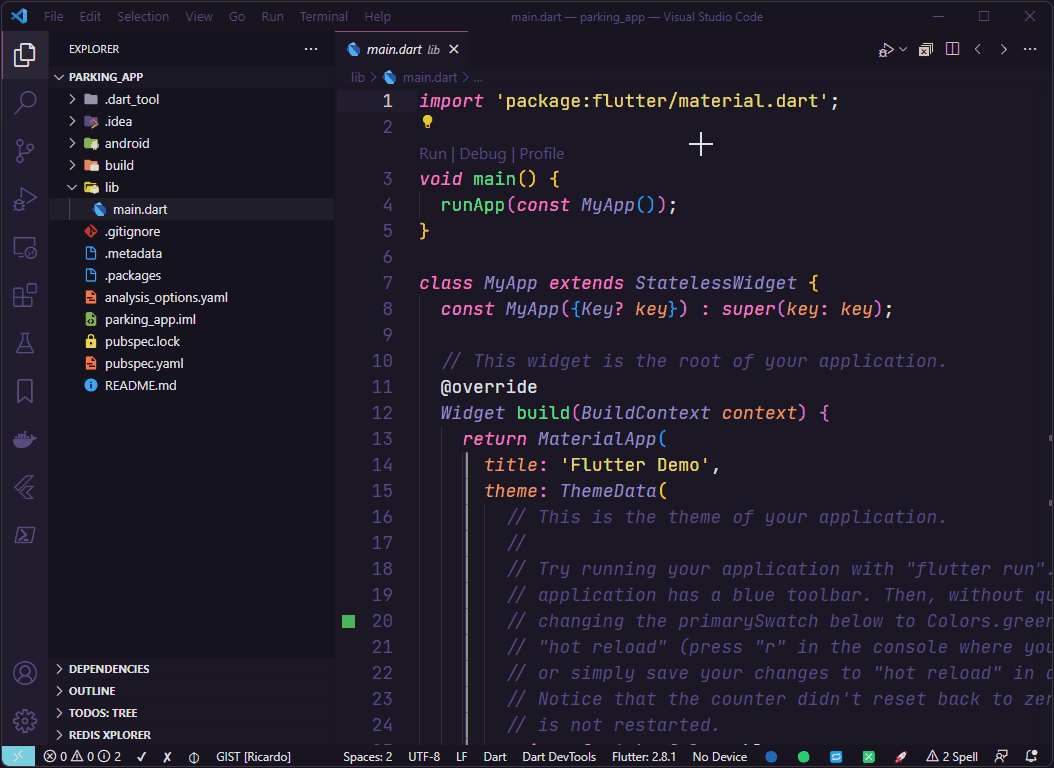Click the blue circle status bar icon

771,757
